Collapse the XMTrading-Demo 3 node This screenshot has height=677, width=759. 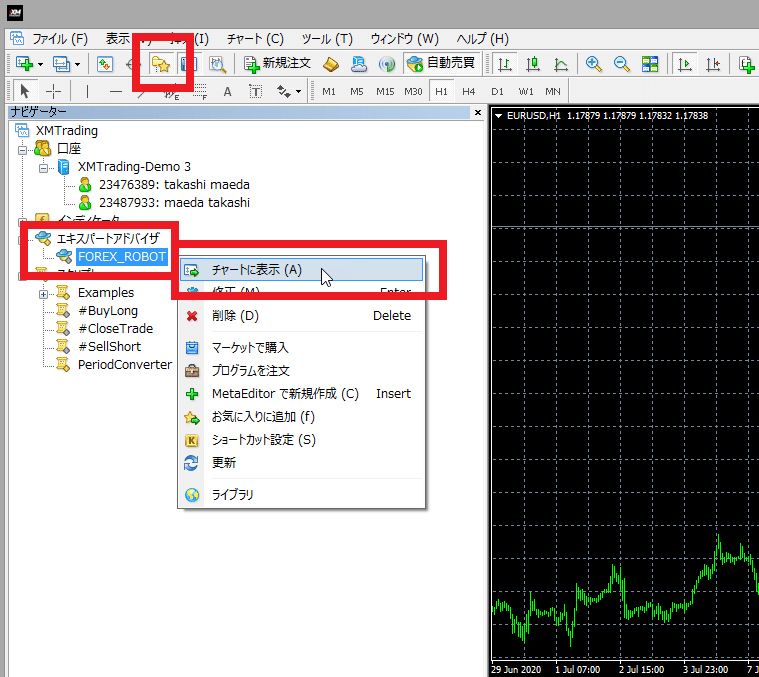coord(44,168)
